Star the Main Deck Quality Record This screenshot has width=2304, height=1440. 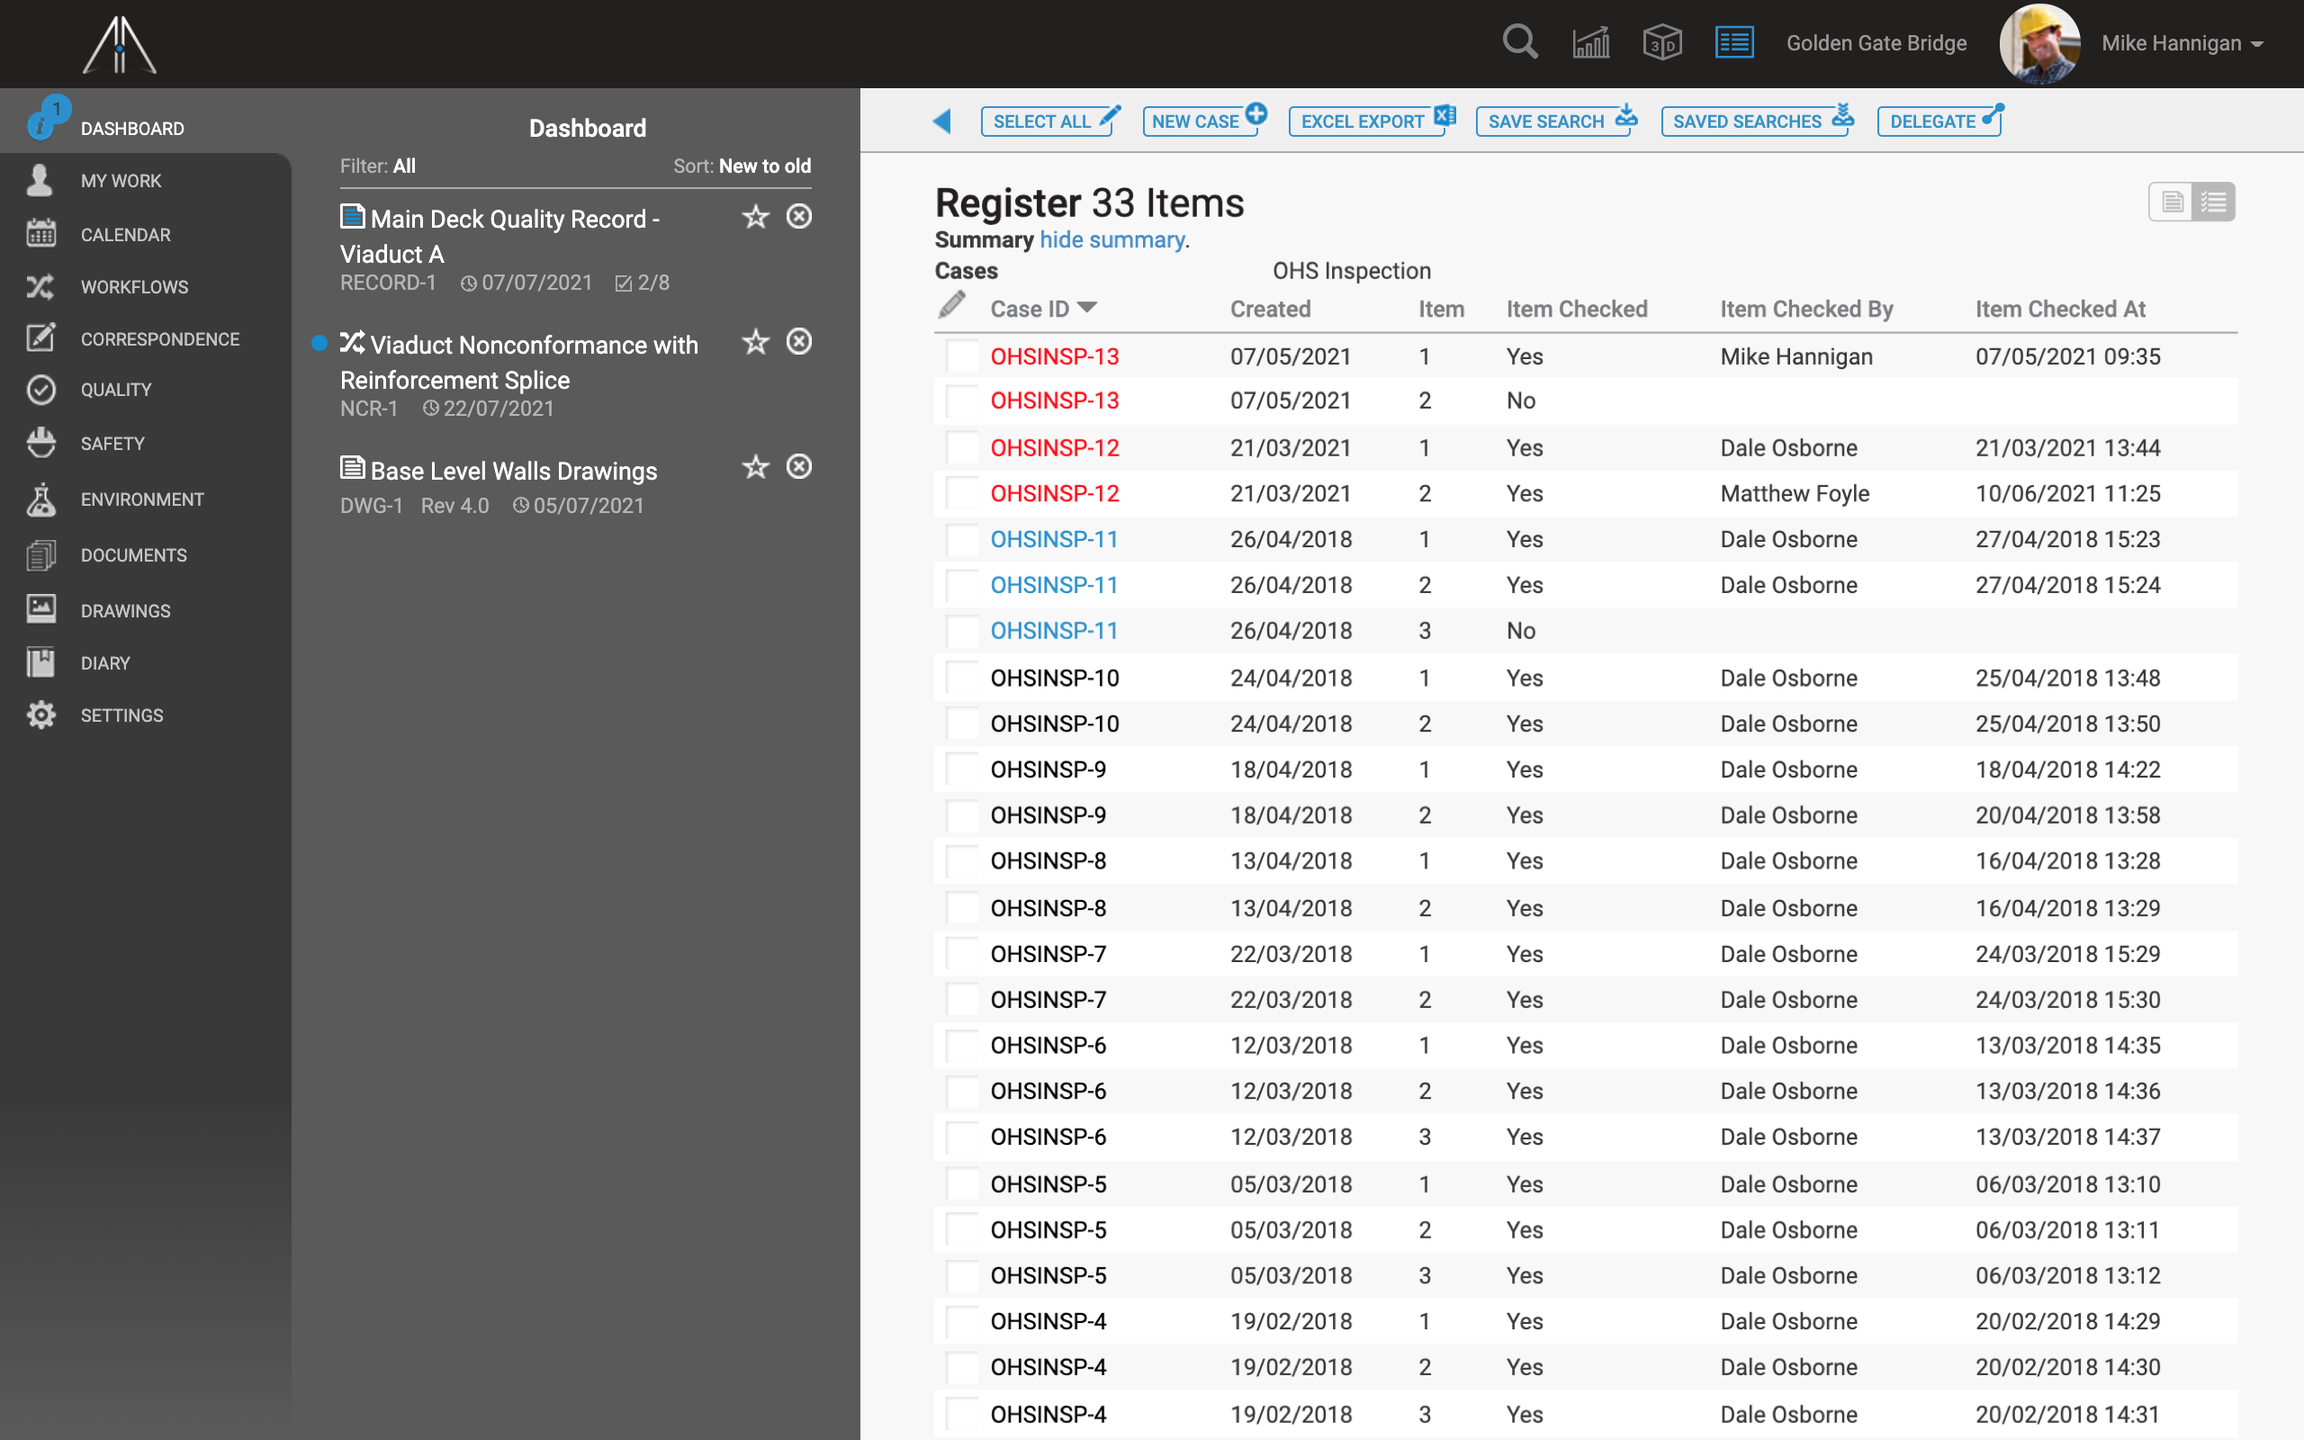pyautogui.click(x=755, y=217)
